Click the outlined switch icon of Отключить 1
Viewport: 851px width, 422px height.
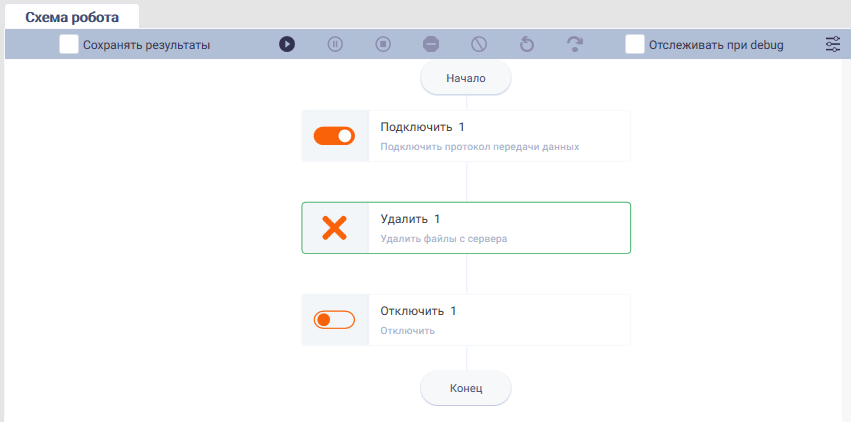pyautogui.click(x=334, y=320)
